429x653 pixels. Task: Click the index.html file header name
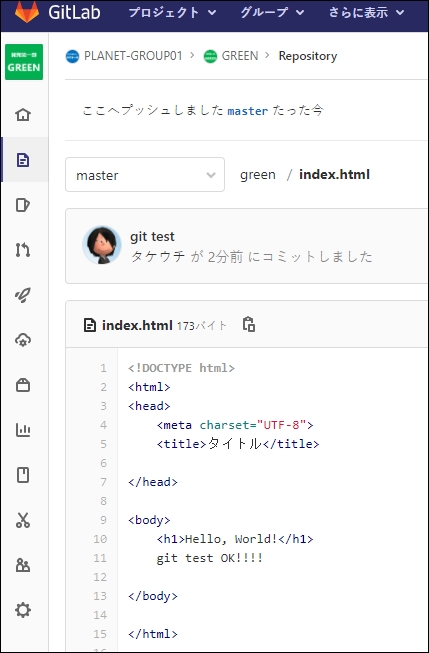(x=137, y=325)
